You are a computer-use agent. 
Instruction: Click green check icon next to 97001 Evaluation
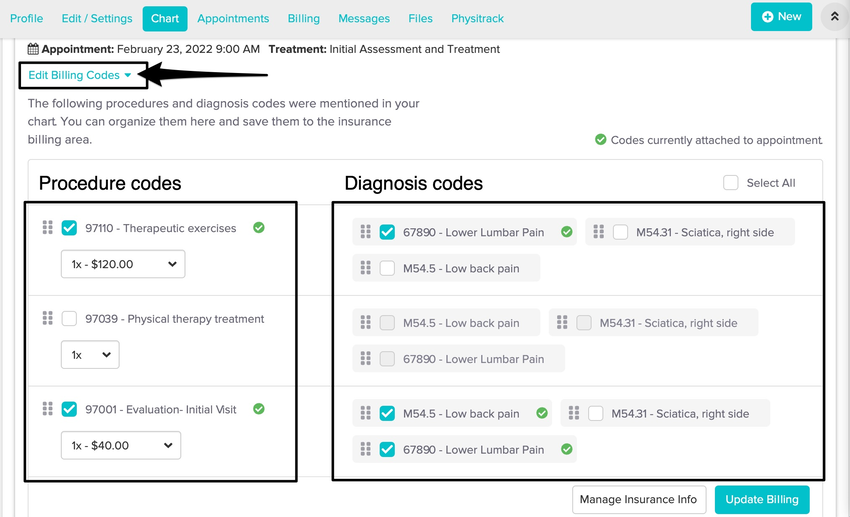(259, 409)
